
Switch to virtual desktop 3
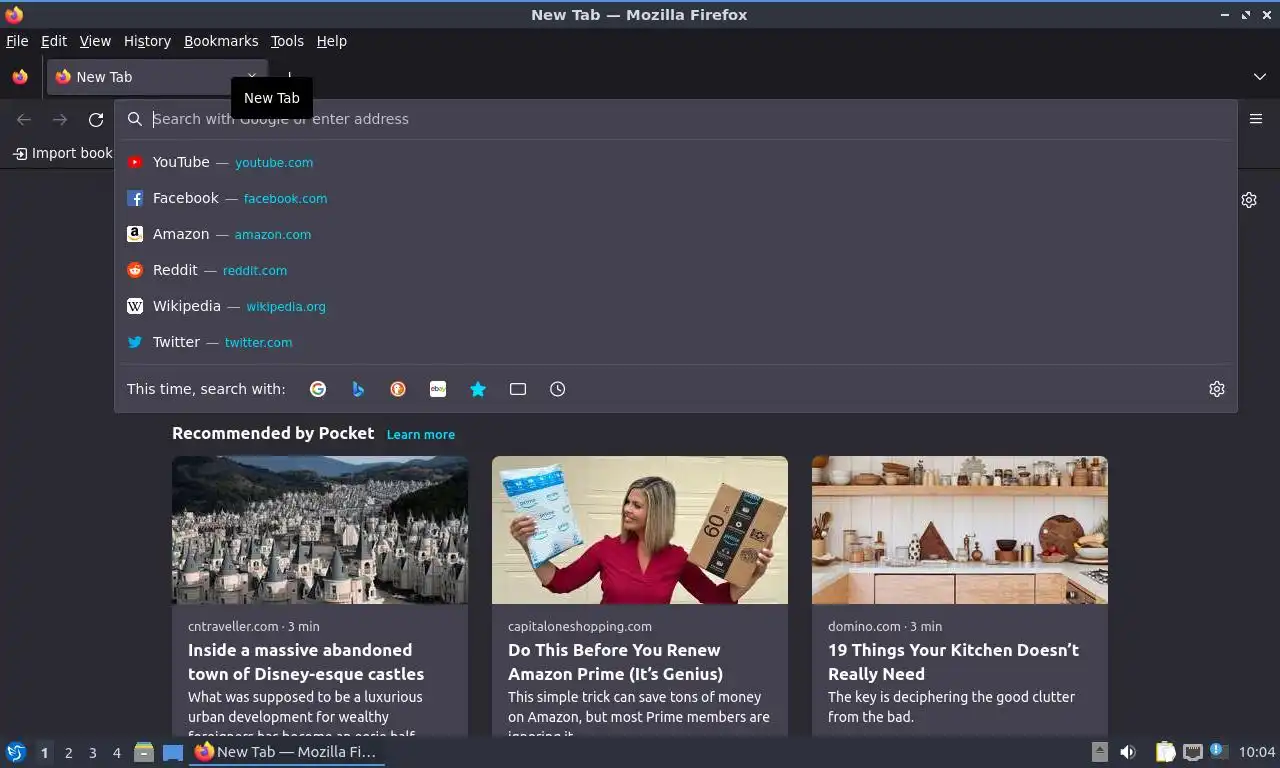(x=93, y=753)
